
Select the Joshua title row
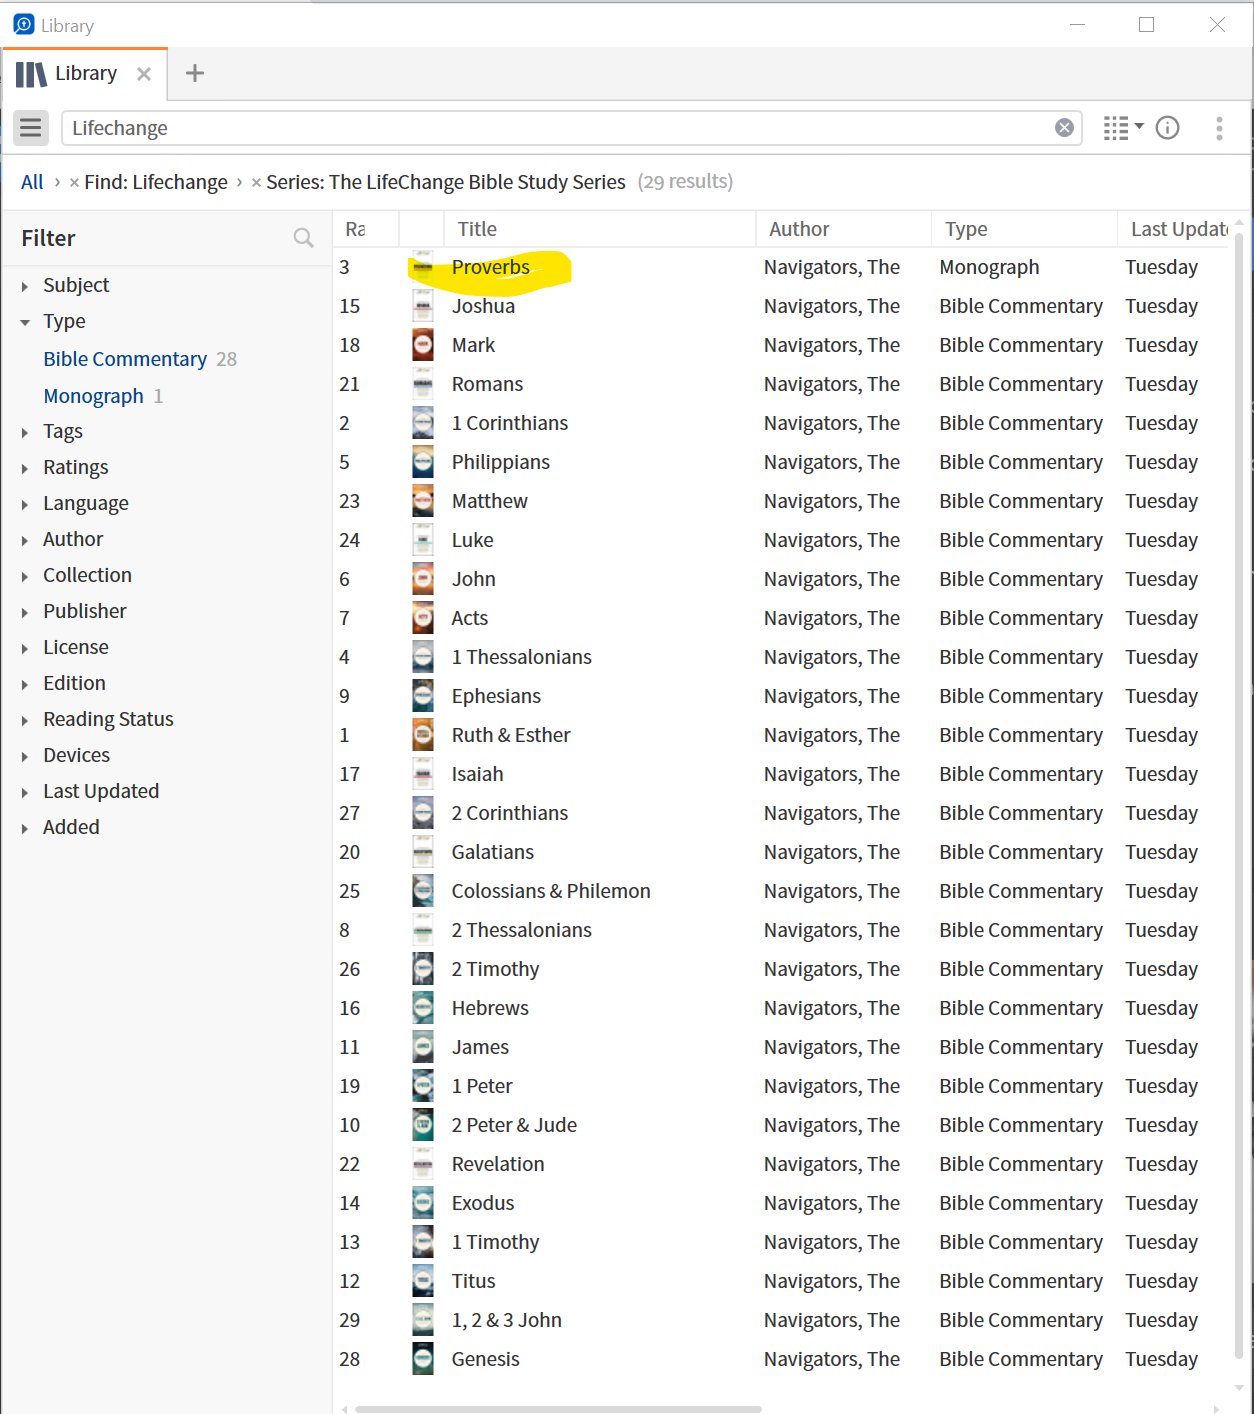pos(483,306)
